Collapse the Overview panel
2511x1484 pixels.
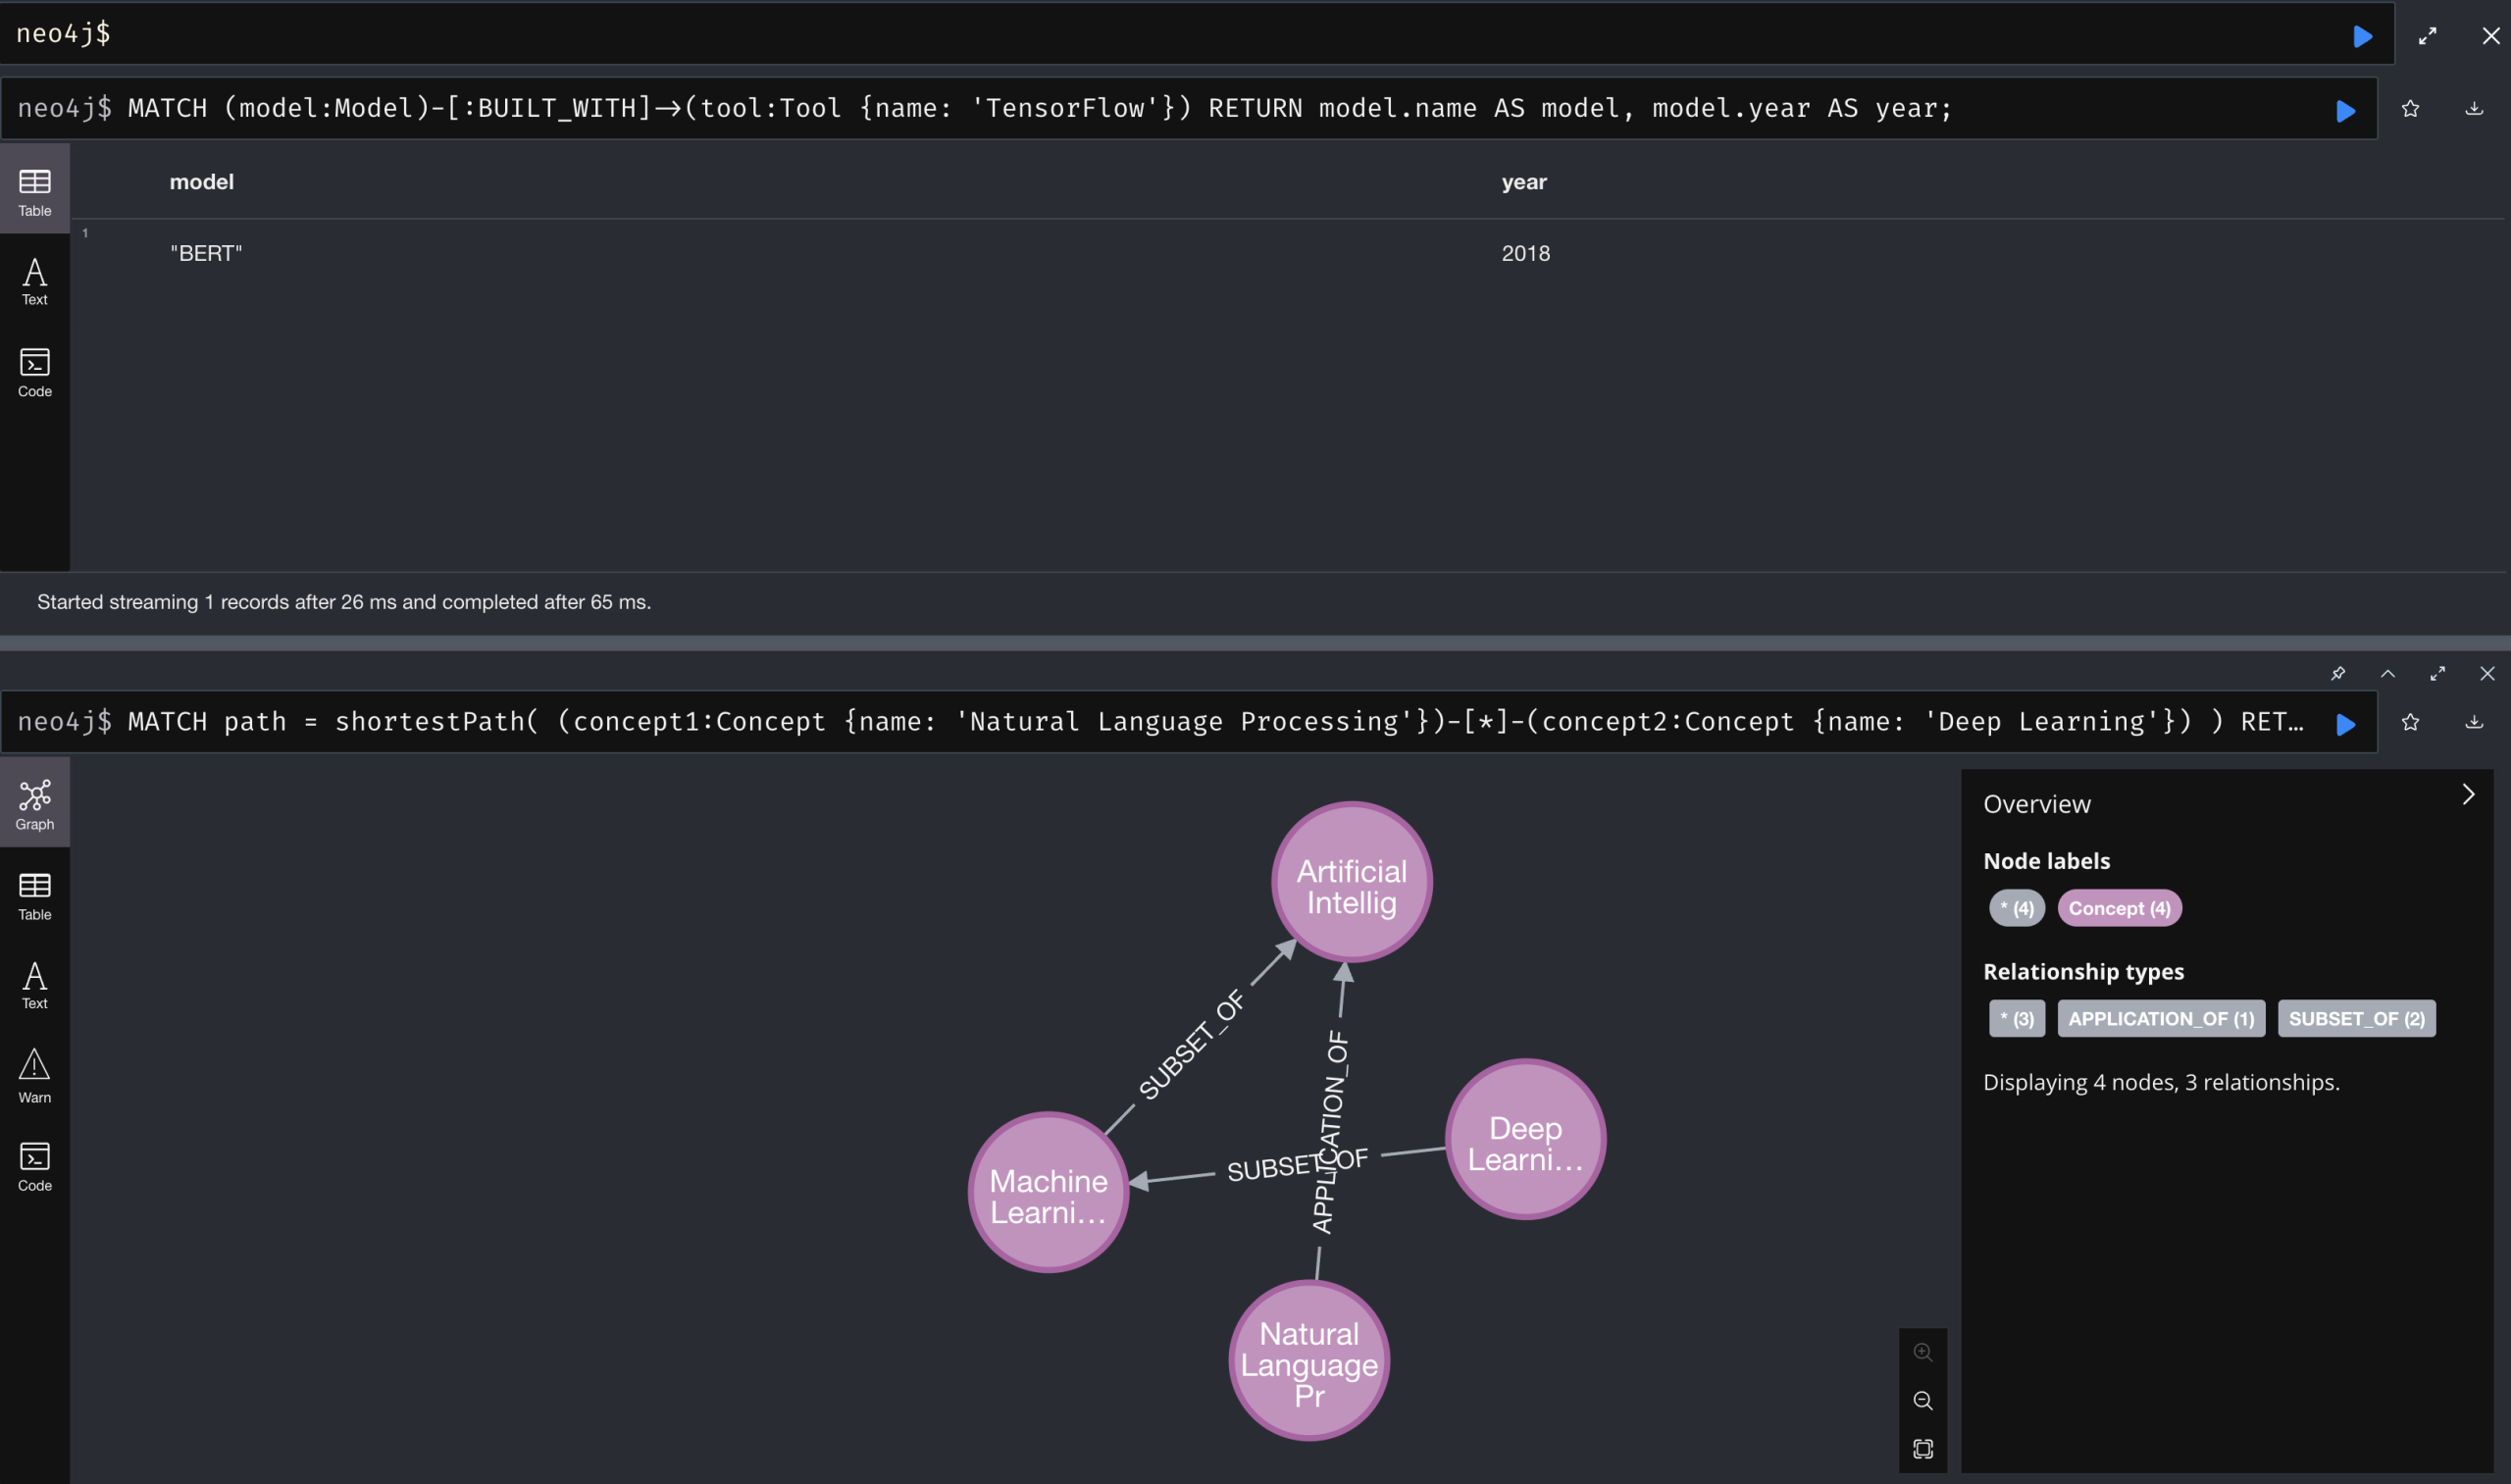click(2468, 794)
